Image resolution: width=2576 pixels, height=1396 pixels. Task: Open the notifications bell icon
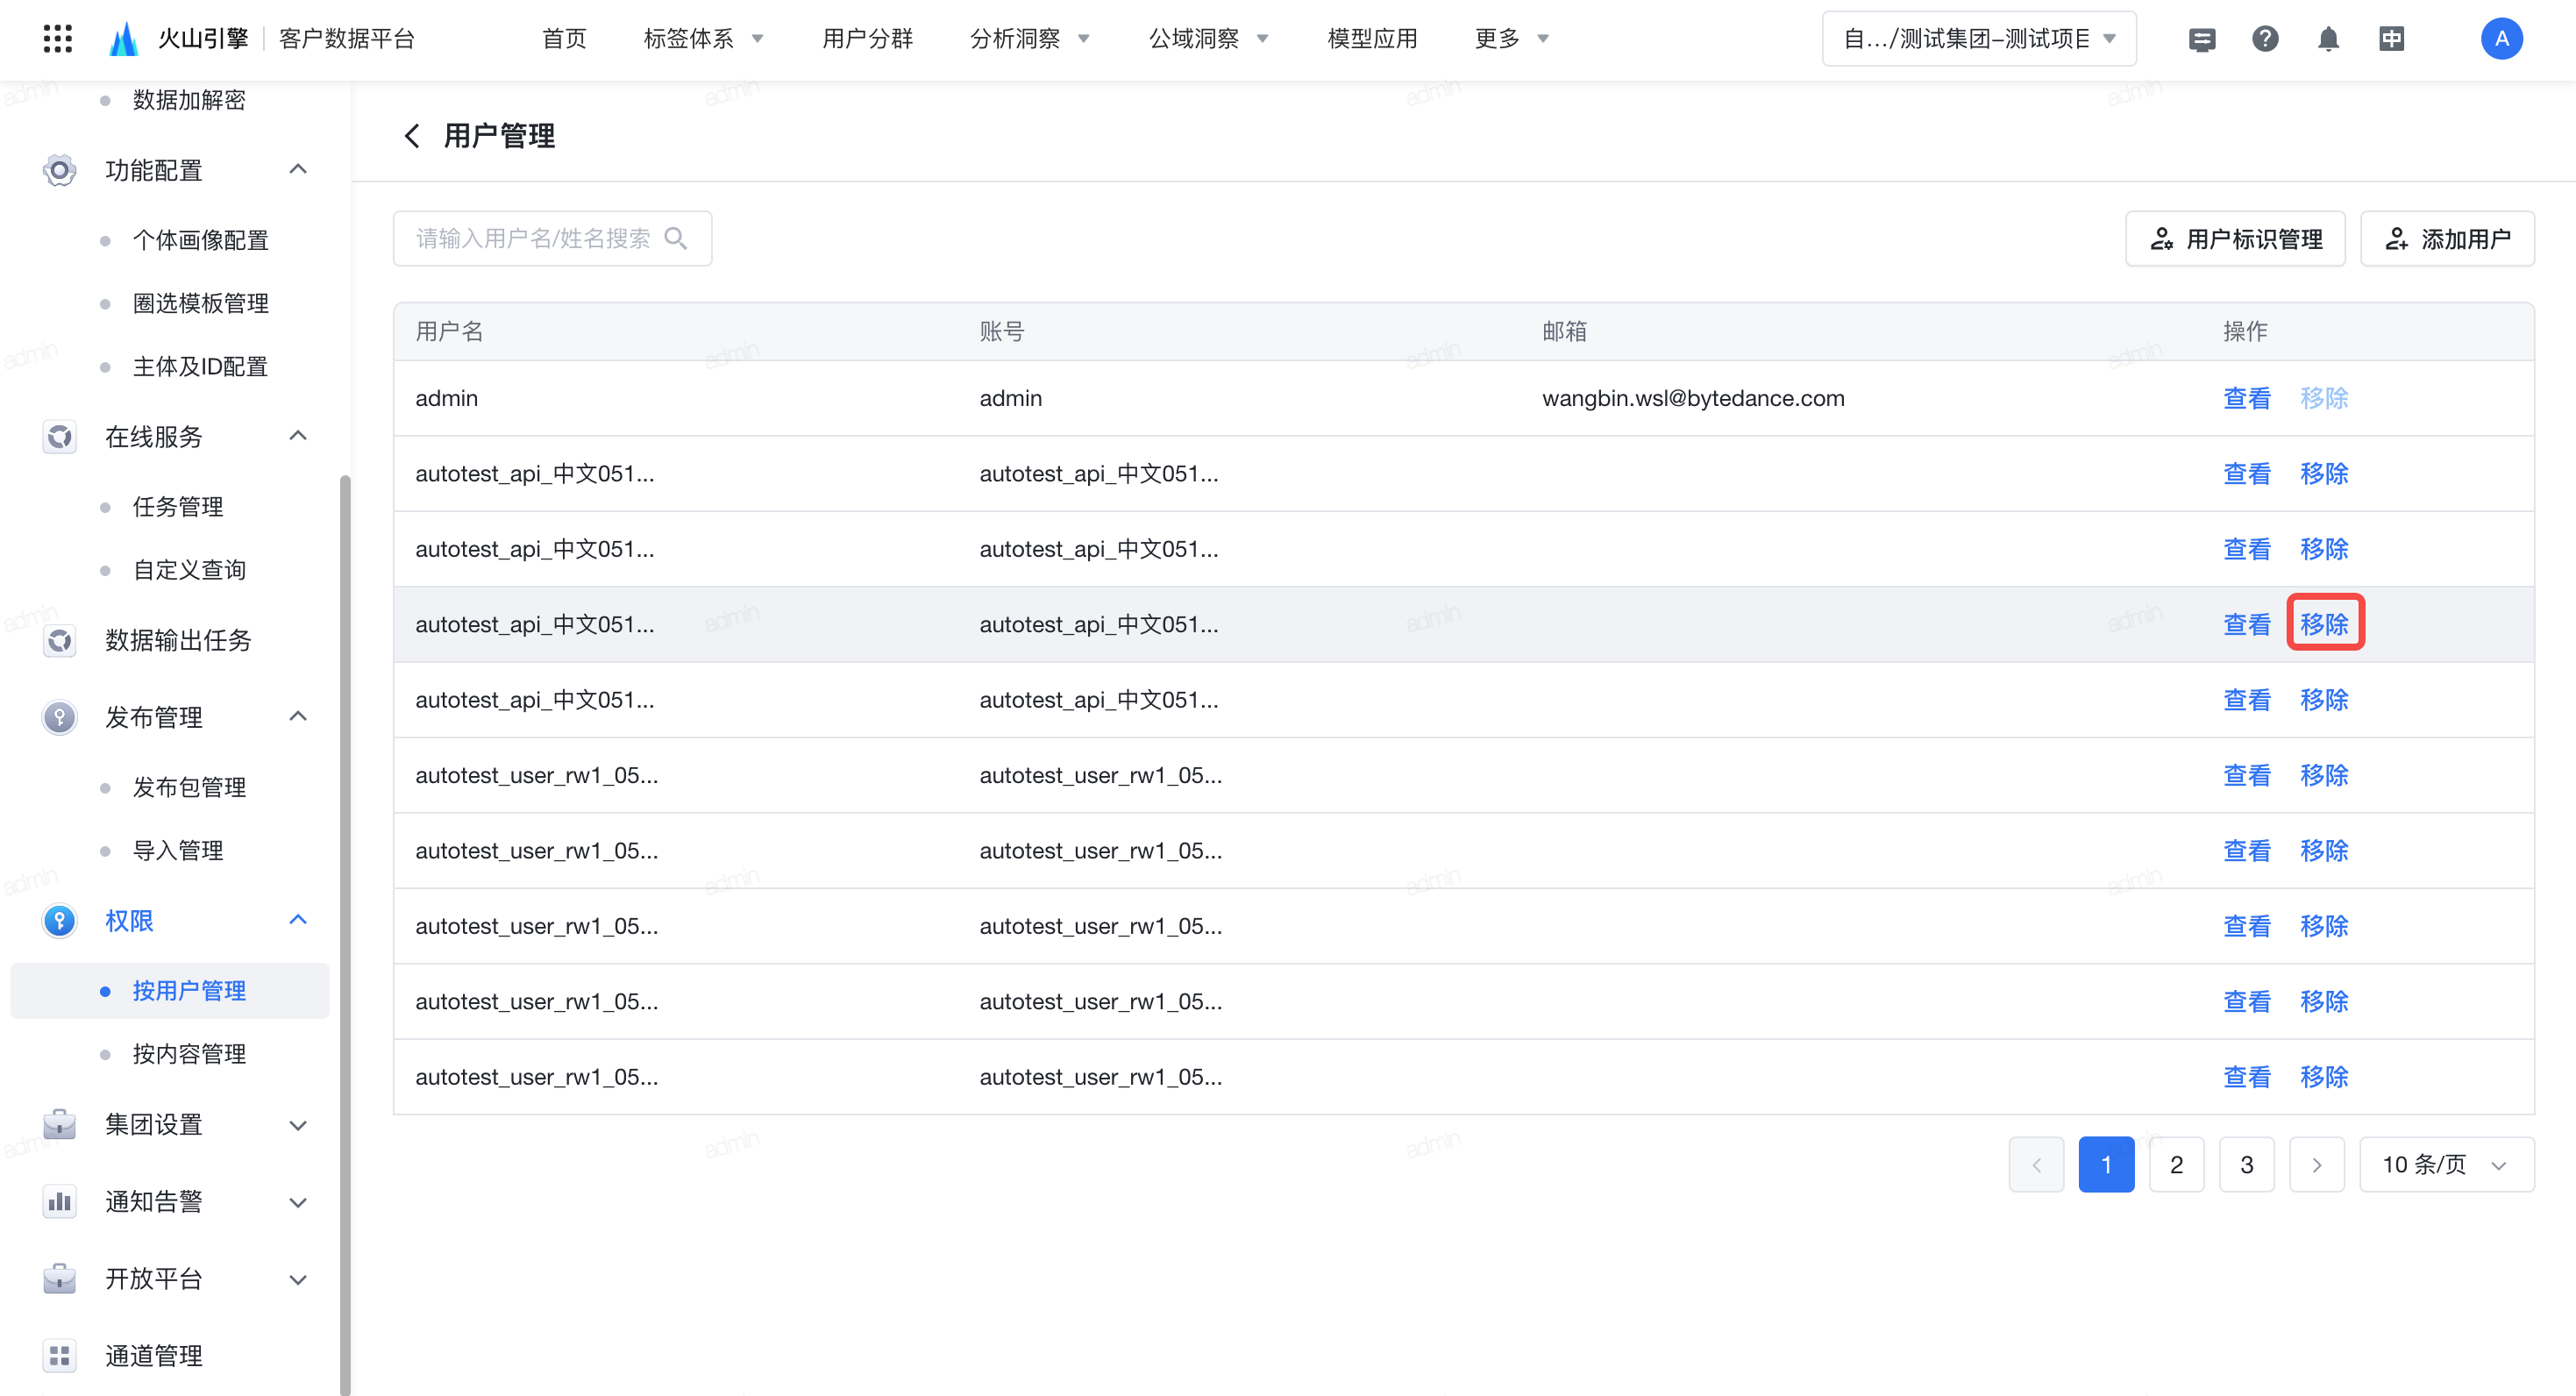pos(2328,39)
